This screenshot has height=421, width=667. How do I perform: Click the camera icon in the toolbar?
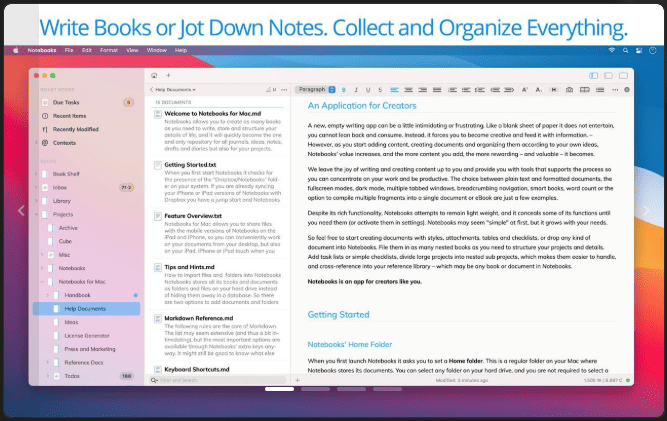[x=569, y=90]
